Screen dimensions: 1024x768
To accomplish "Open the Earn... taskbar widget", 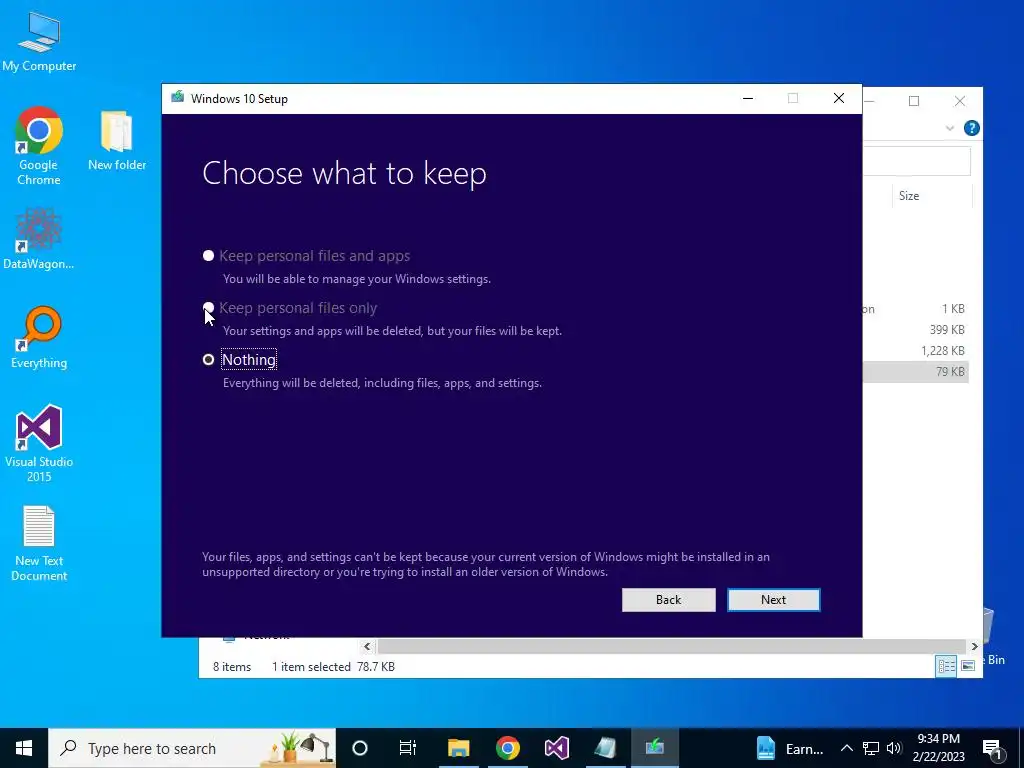I will pos(790,748).
